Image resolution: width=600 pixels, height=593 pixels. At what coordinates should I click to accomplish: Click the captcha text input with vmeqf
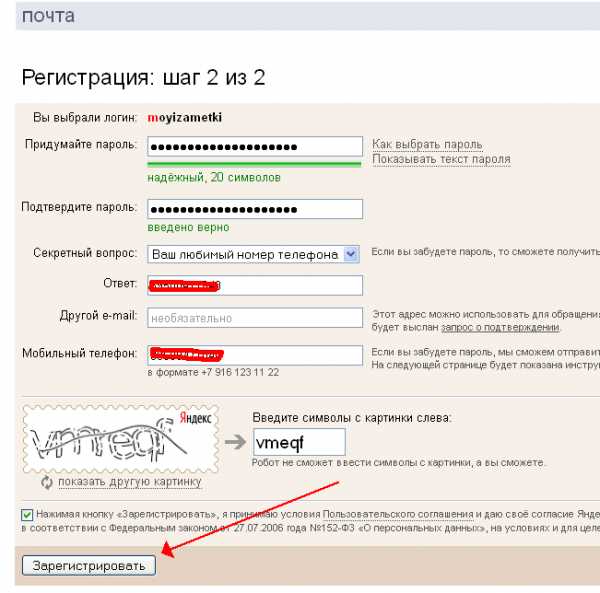299,442
